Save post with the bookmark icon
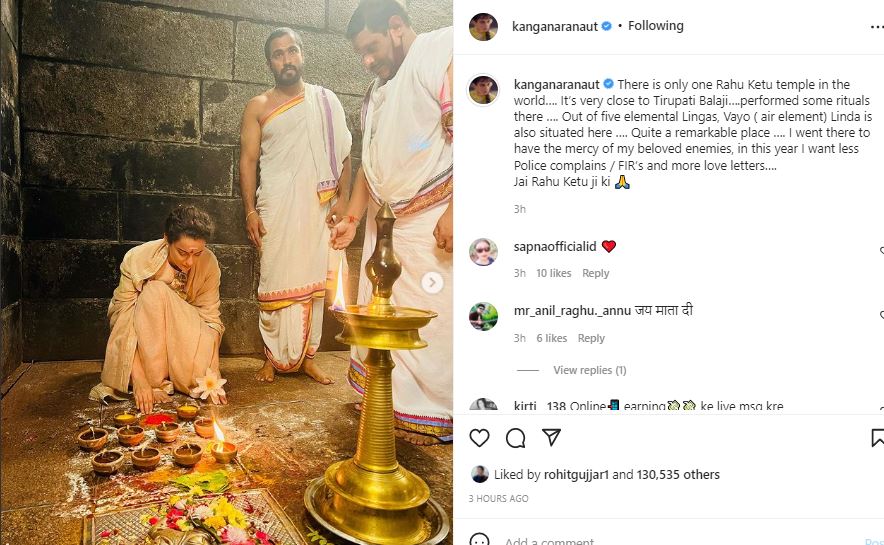The image size is (884, 545). tap(877, 438)
